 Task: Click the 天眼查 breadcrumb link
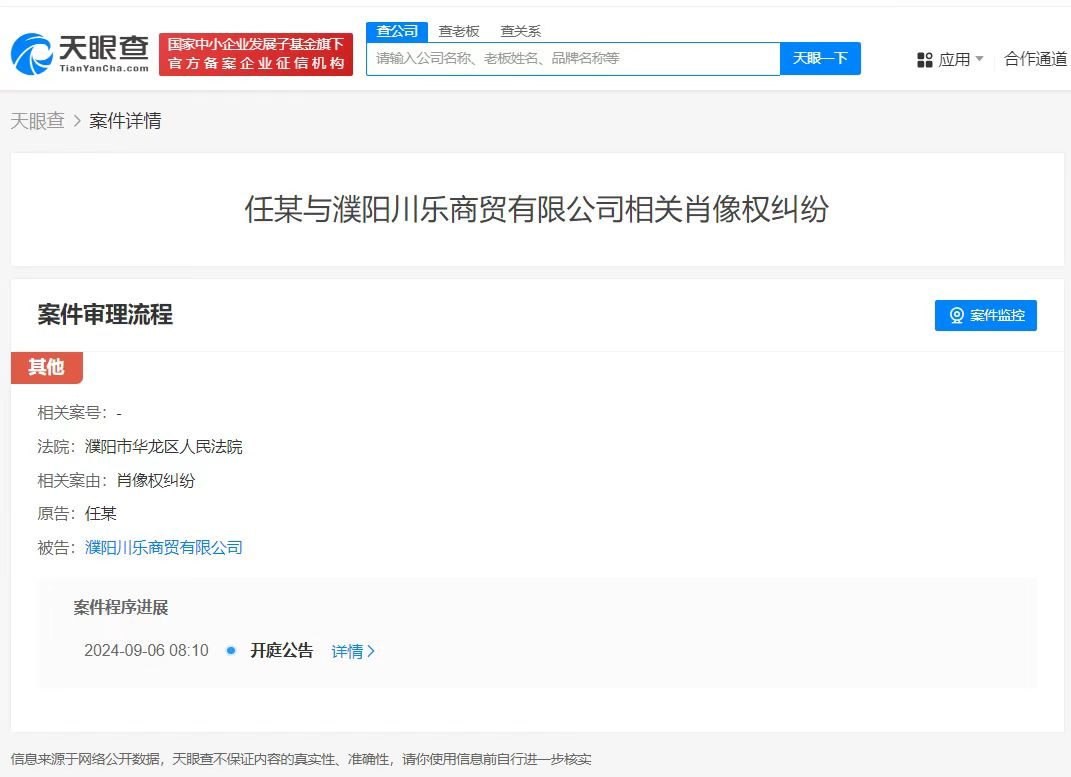pos(37,120)
